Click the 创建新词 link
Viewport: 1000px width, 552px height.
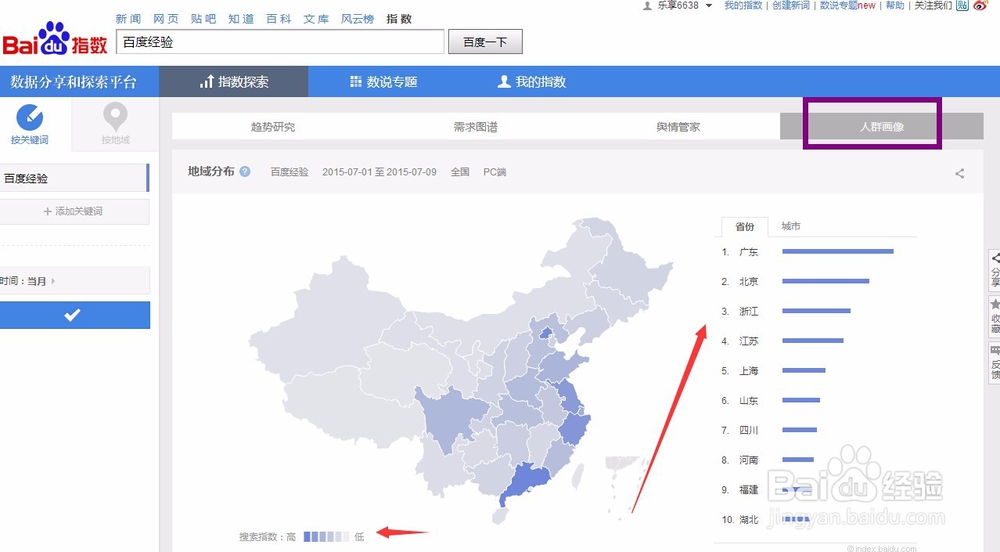click(x=791, y=5)
